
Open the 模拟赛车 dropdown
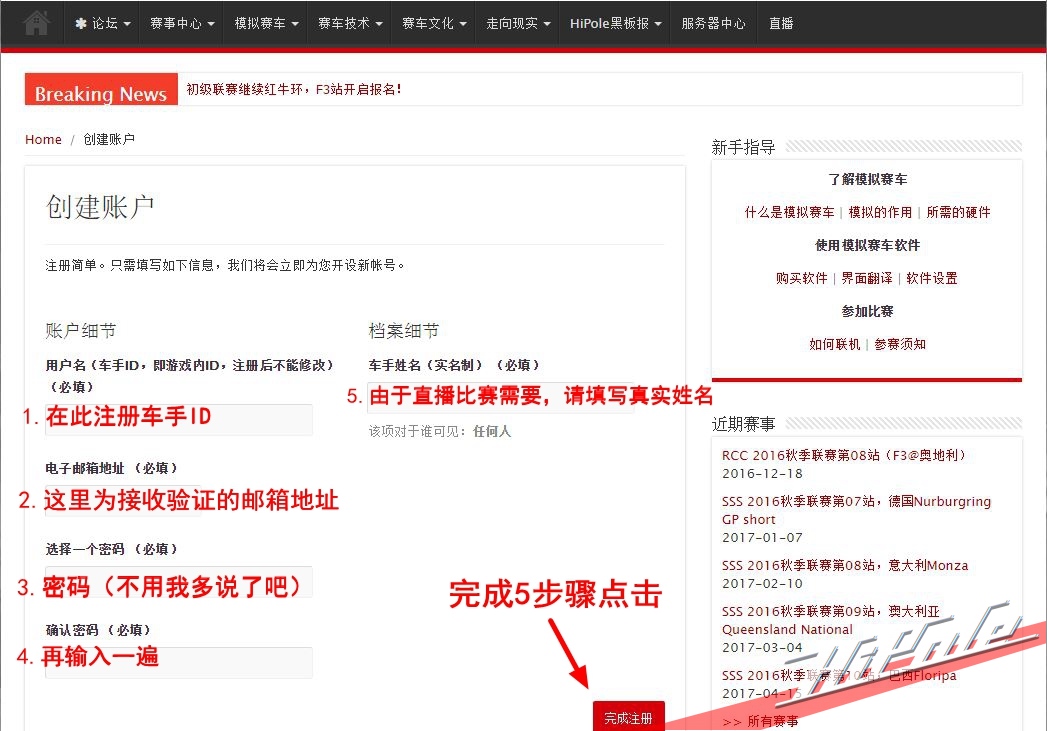pyautogui.click(x=266, y=23)
